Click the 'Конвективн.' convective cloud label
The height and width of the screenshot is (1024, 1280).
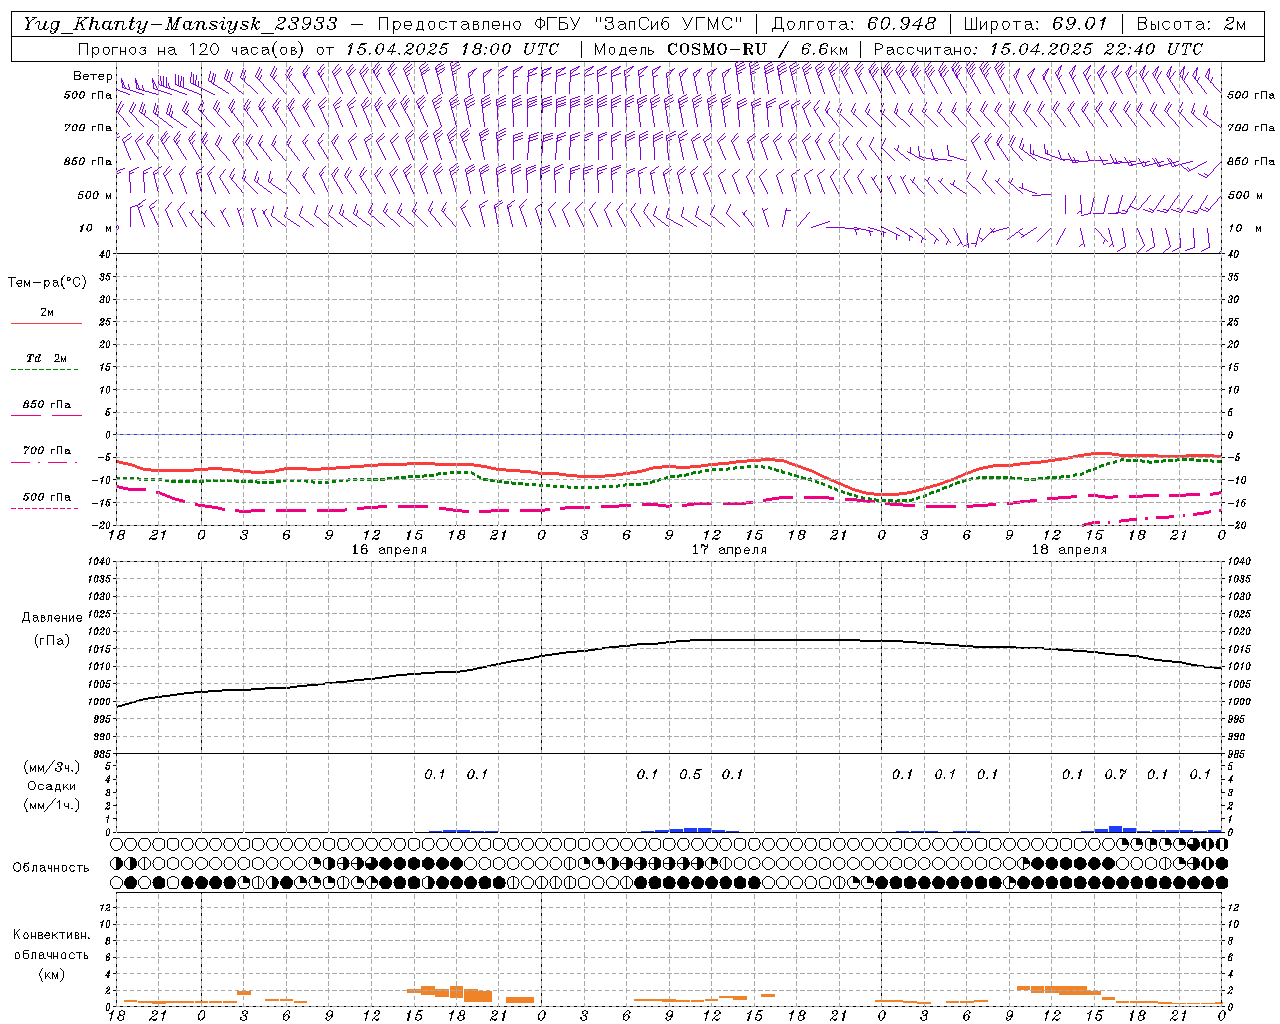[51, 935]
